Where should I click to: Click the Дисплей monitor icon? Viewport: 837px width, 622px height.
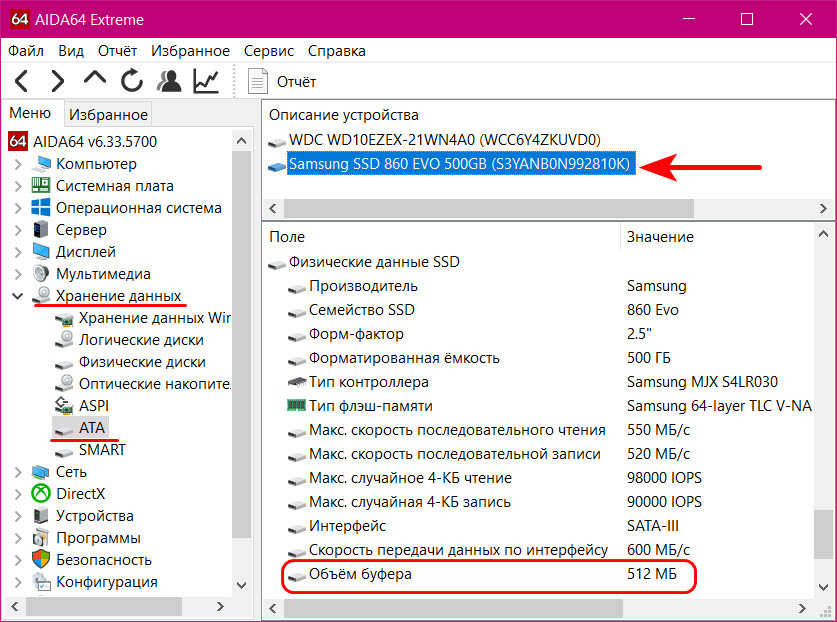pyautogui.click(x=41, y=251)
